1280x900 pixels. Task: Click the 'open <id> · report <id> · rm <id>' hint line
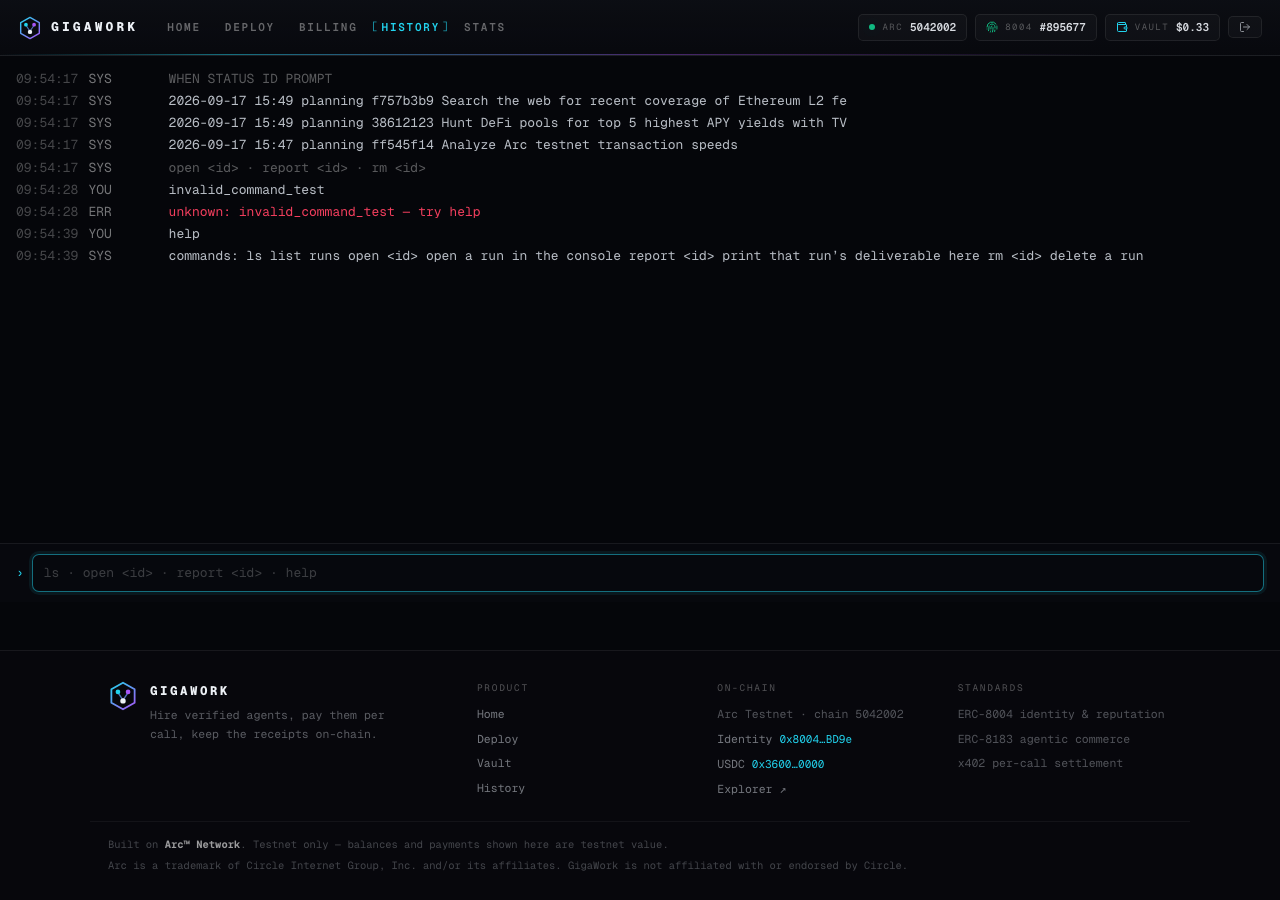(297, 168)
